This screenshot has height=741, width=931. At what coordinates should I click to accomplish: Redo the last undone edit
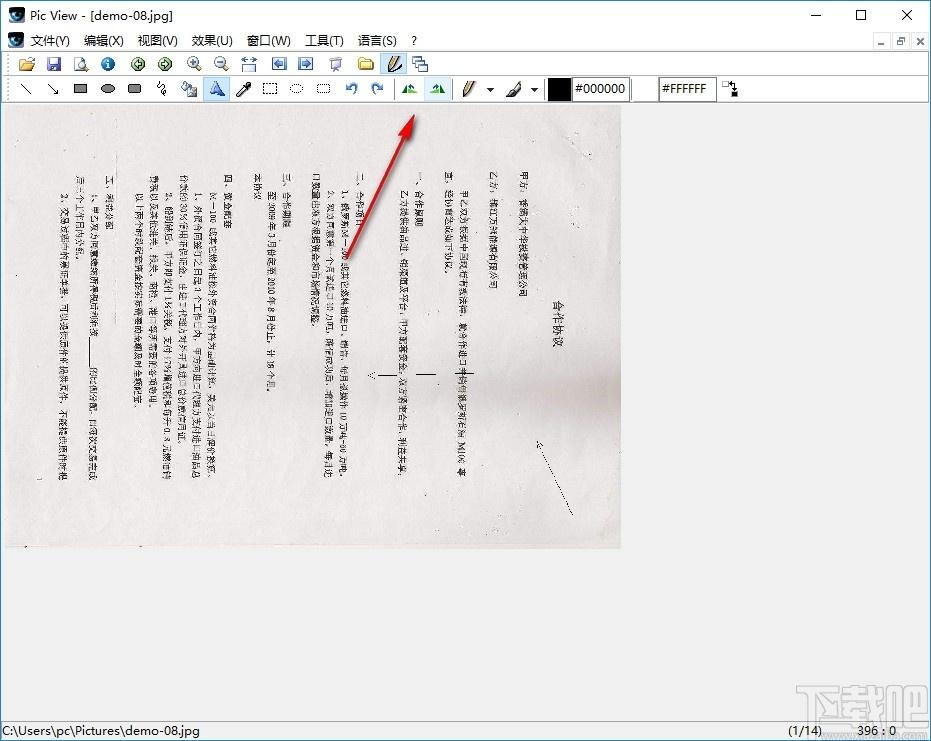pyautogui.click(x=378, y=89)
